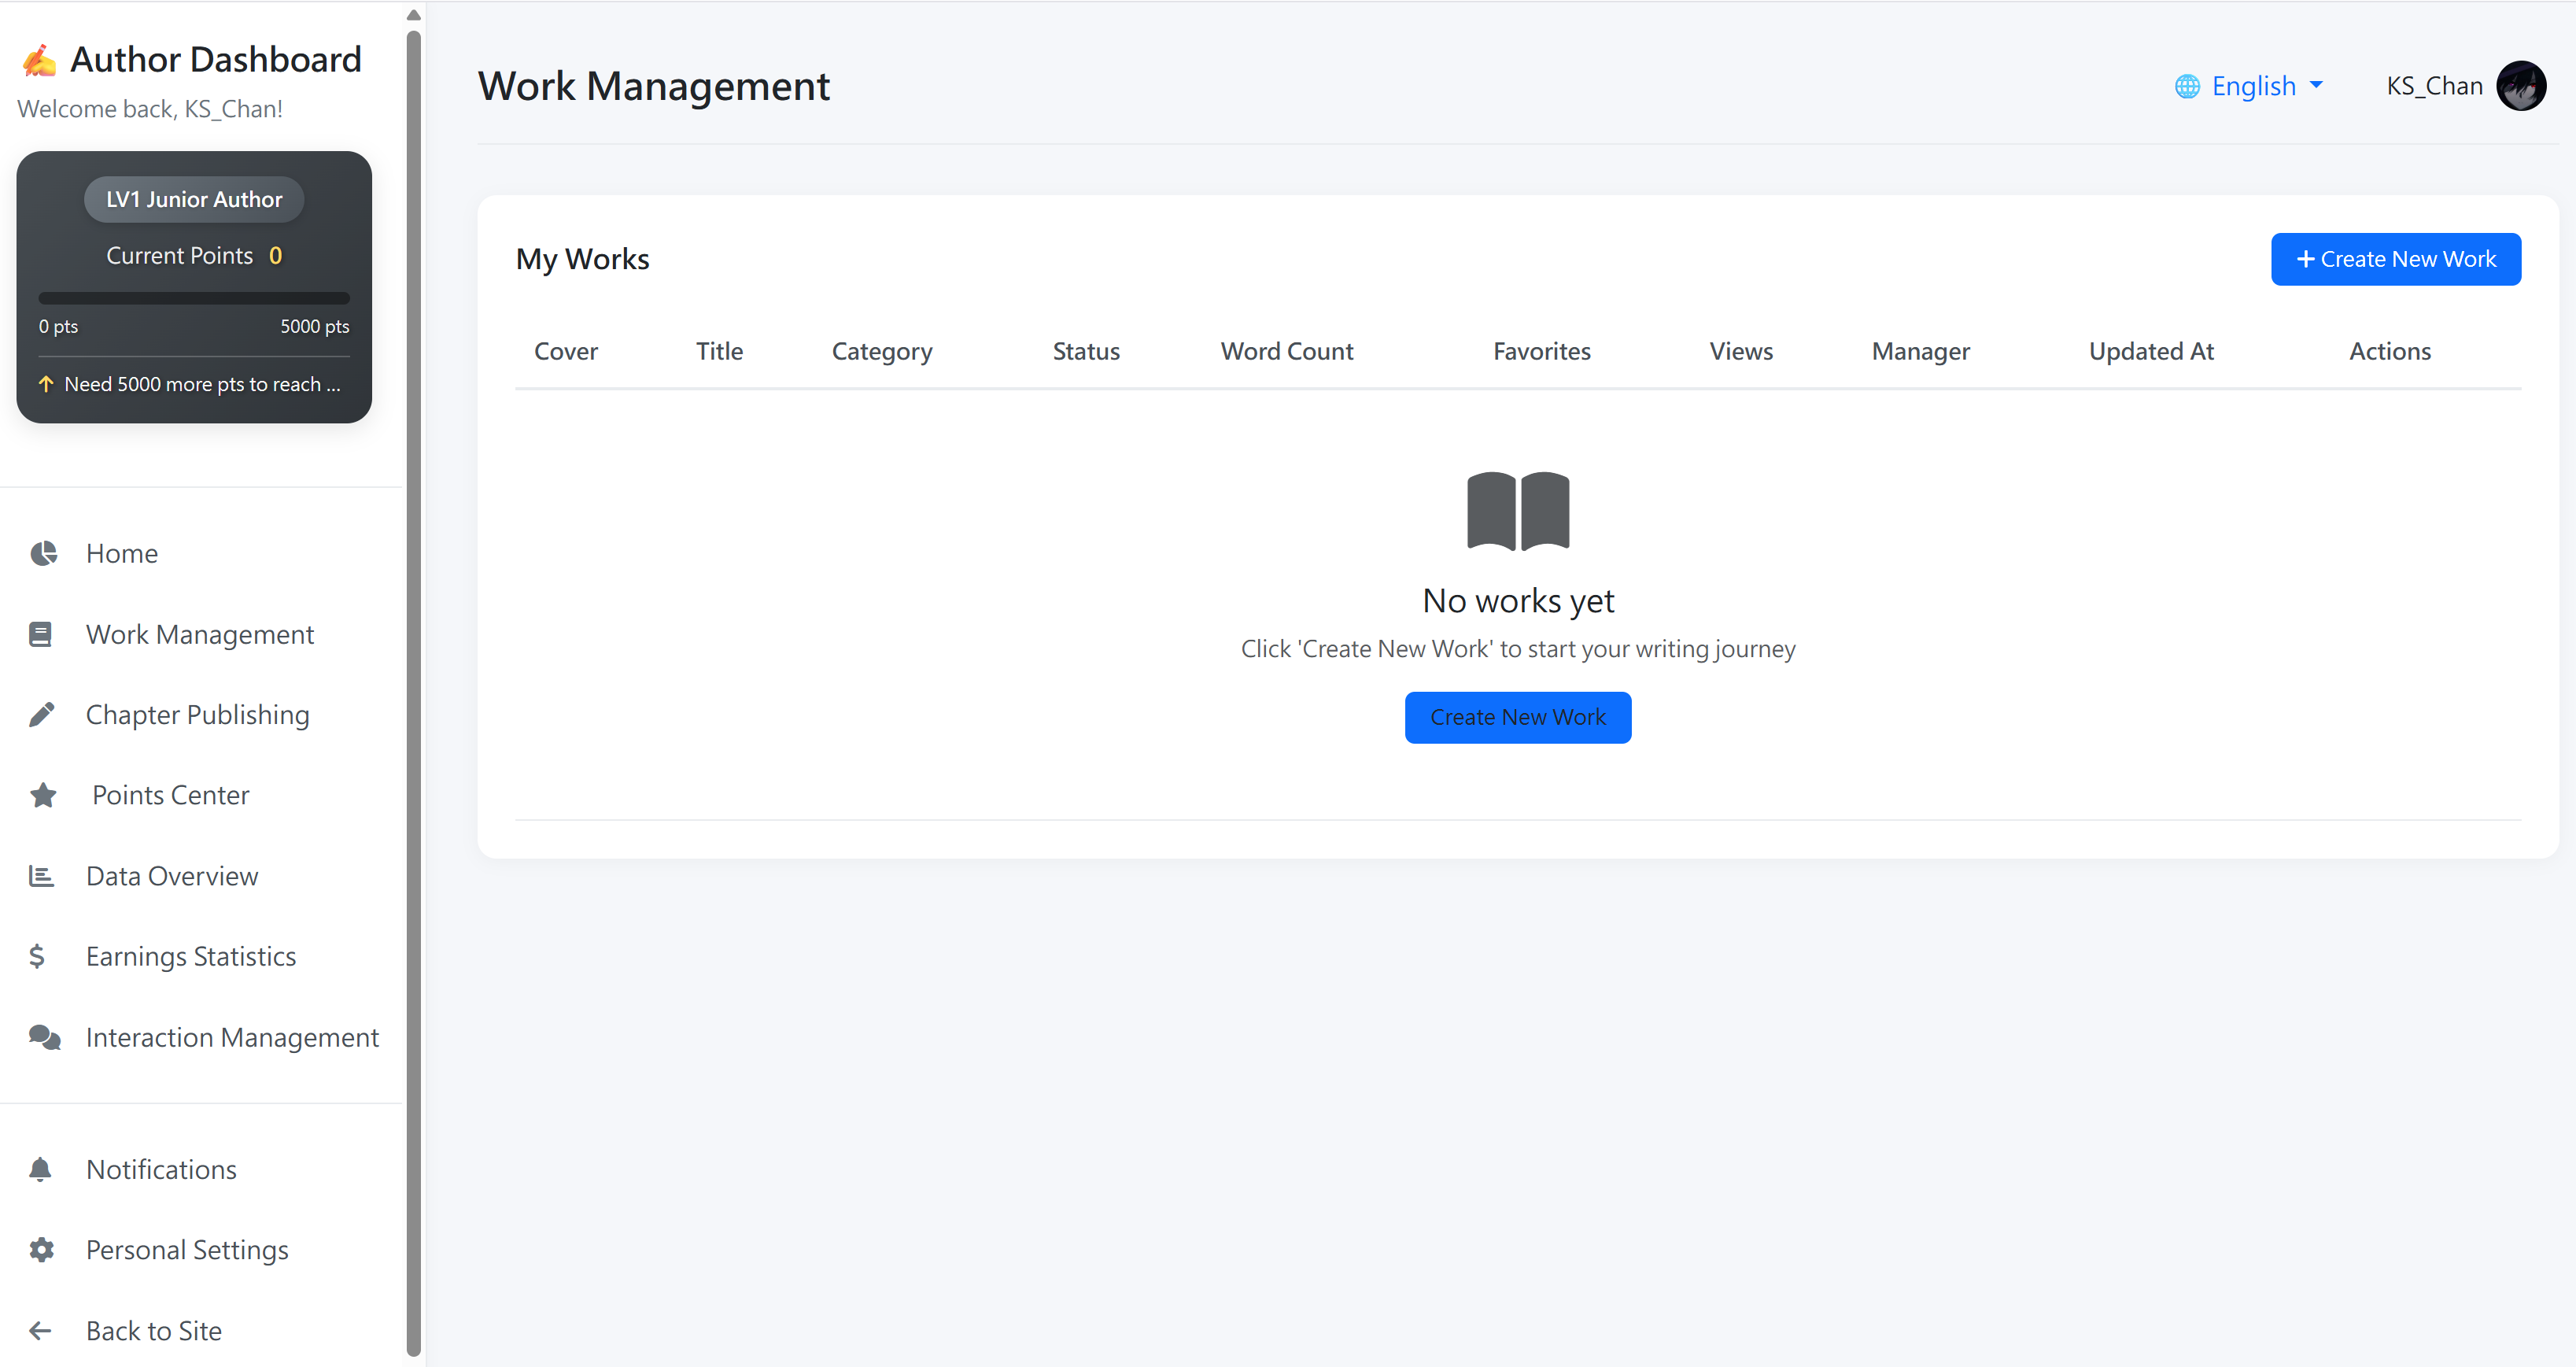Click the centered Create New Work button

point(1517,717)
